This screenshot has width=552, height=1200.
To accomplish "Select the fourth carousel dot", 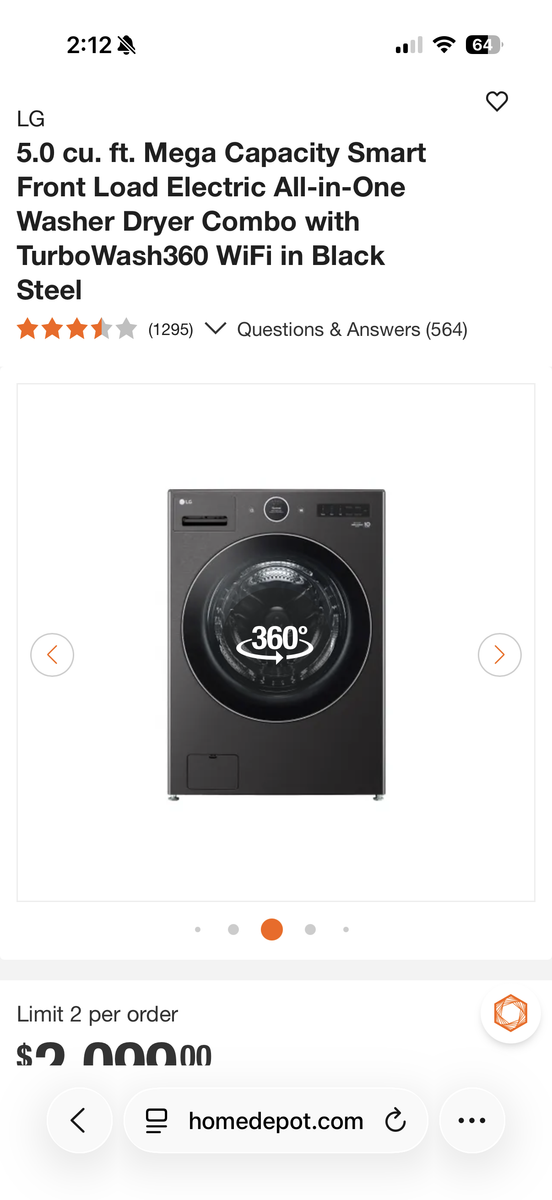I will coord(310,929).
